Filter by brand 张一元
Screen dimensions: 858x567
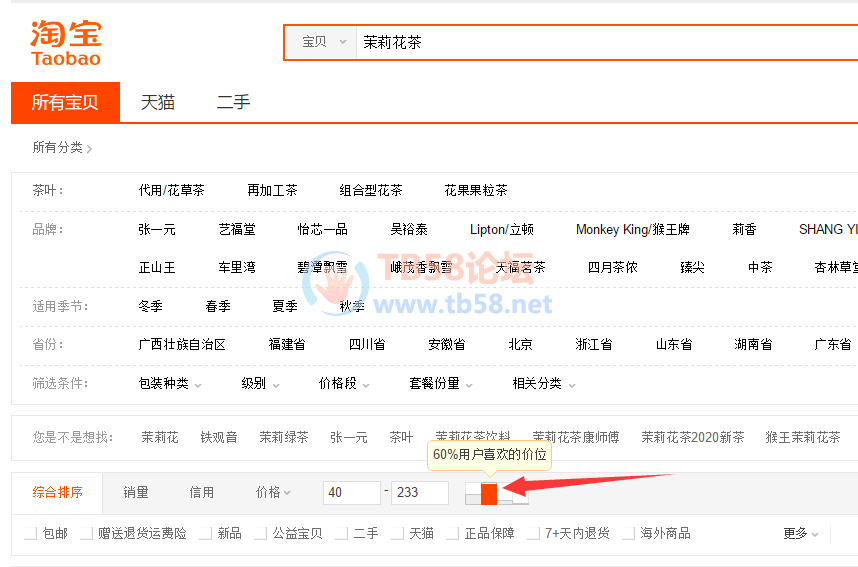coord(157,229)
